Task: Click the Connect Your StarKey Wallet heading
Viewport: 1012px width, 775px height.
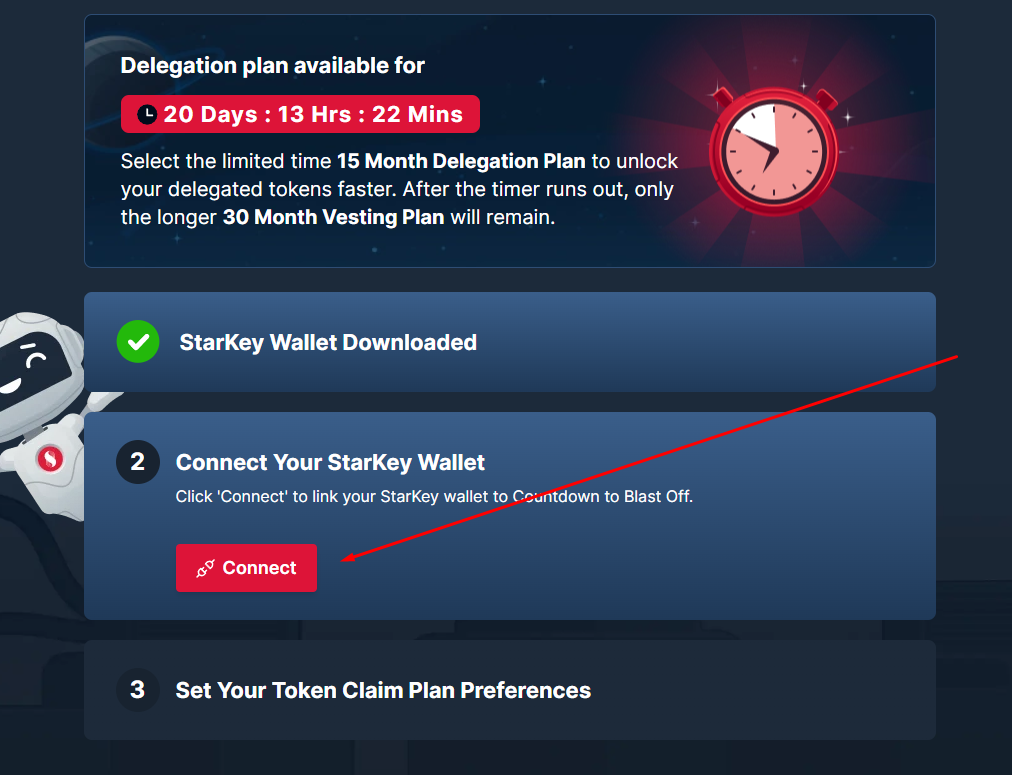Action: tap(330, 462)
